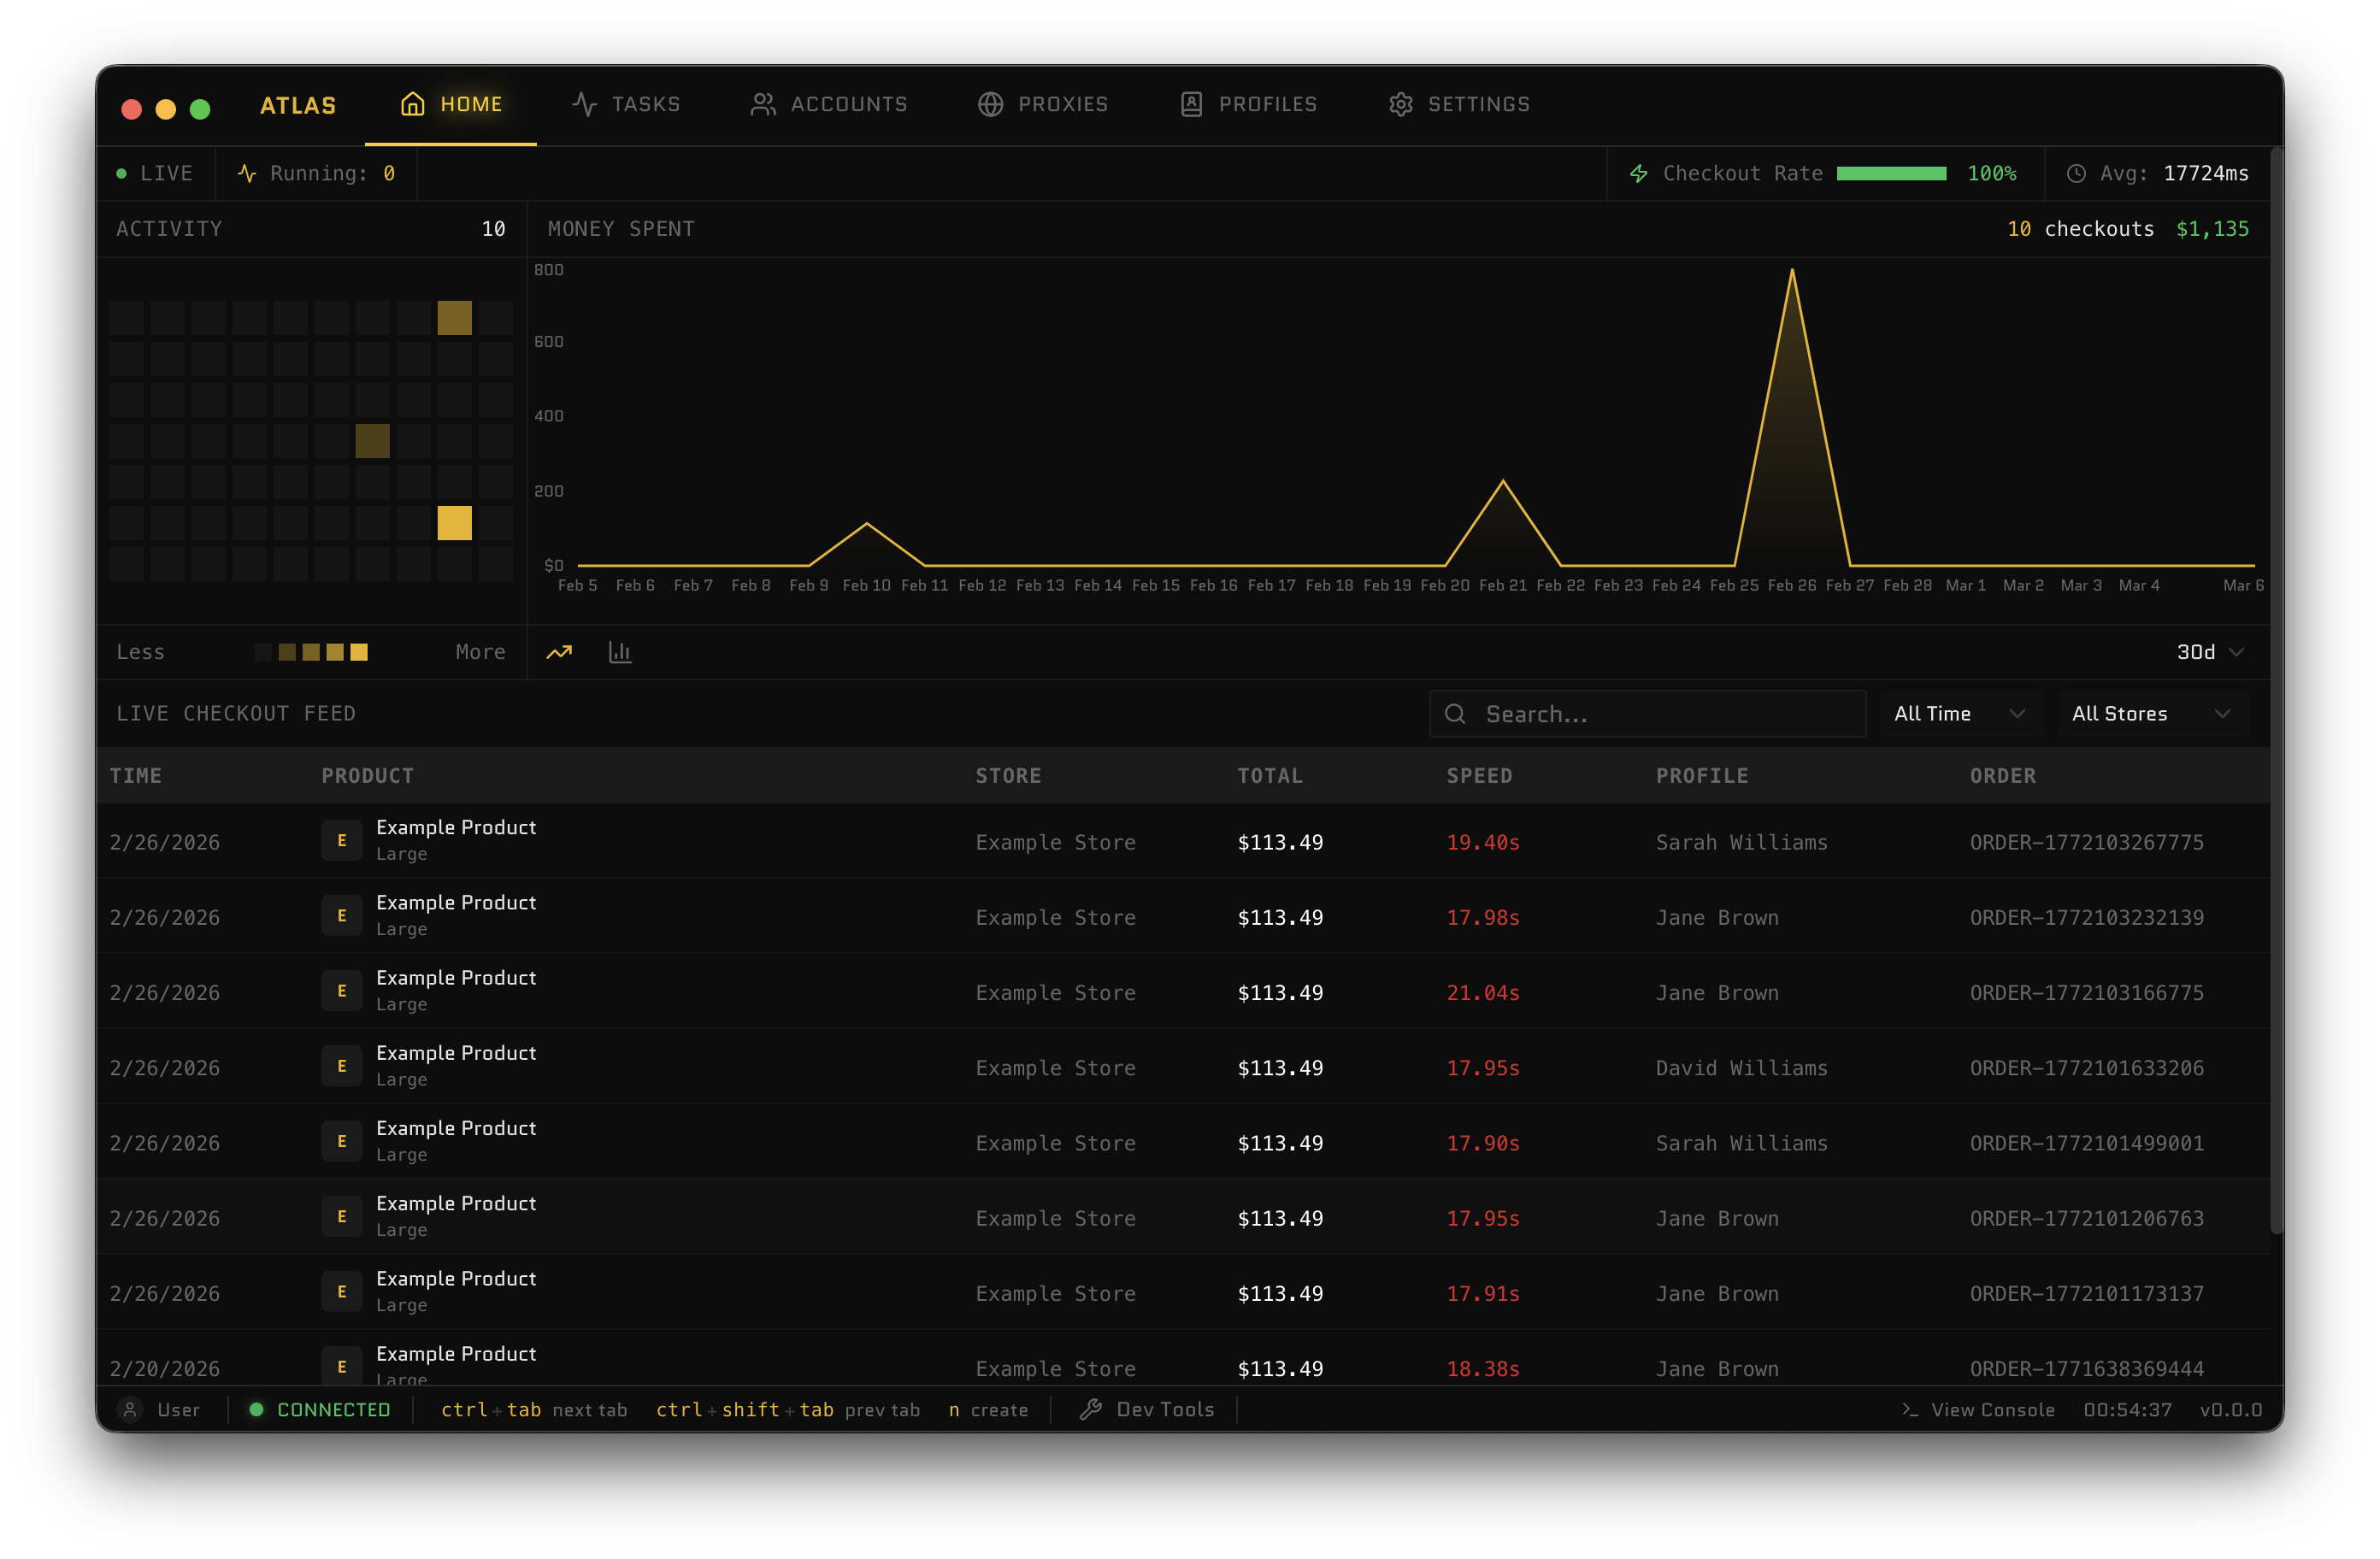This screenshot has width=2380, height=1559.
Task: Click the TOTAL column header
Action: point(1270,776)
